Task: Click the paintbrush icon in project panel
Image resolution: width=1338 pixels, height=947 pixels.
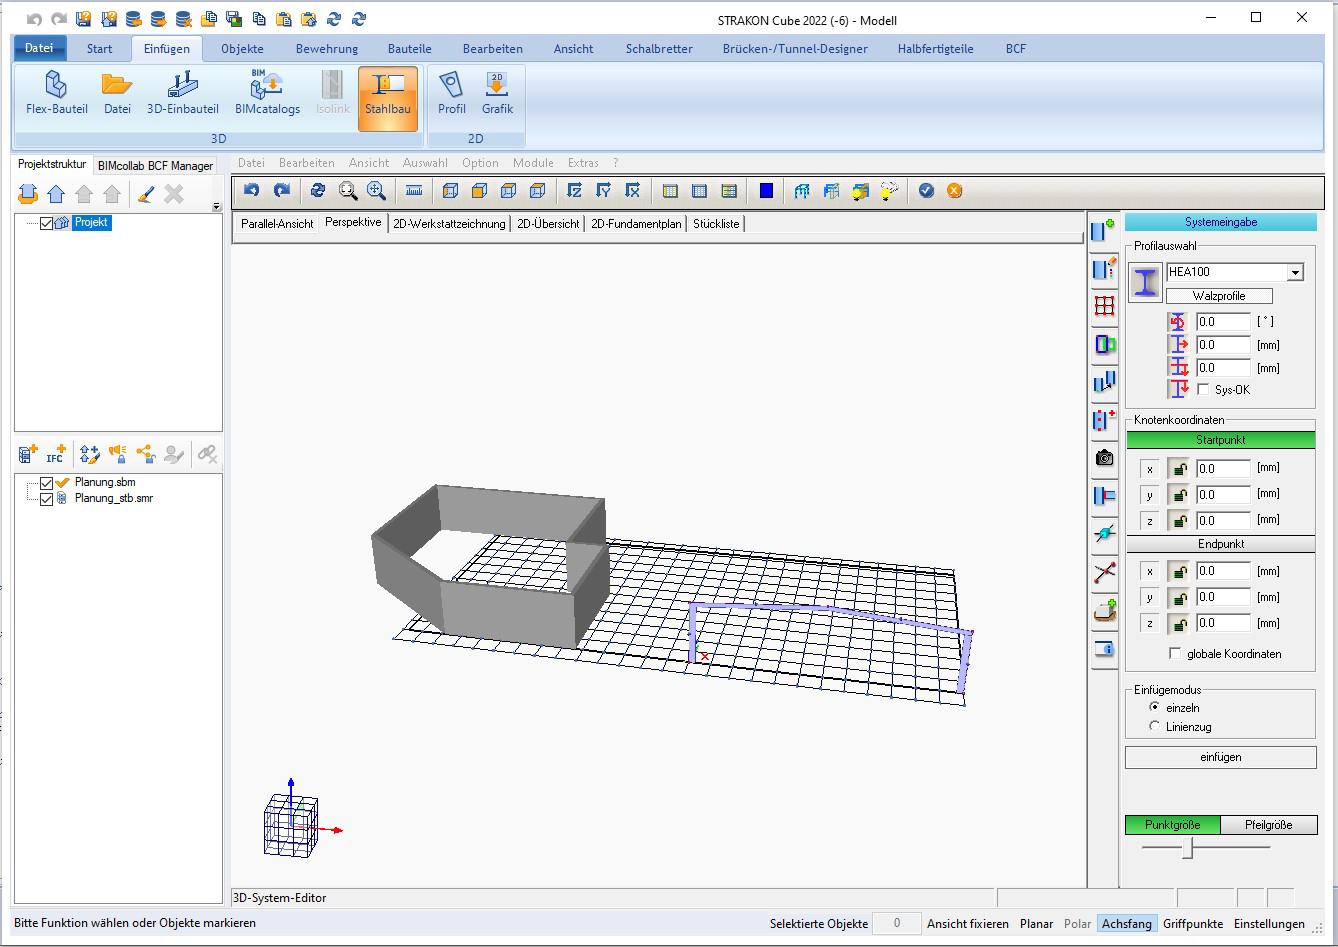Action: click(146, 194)
